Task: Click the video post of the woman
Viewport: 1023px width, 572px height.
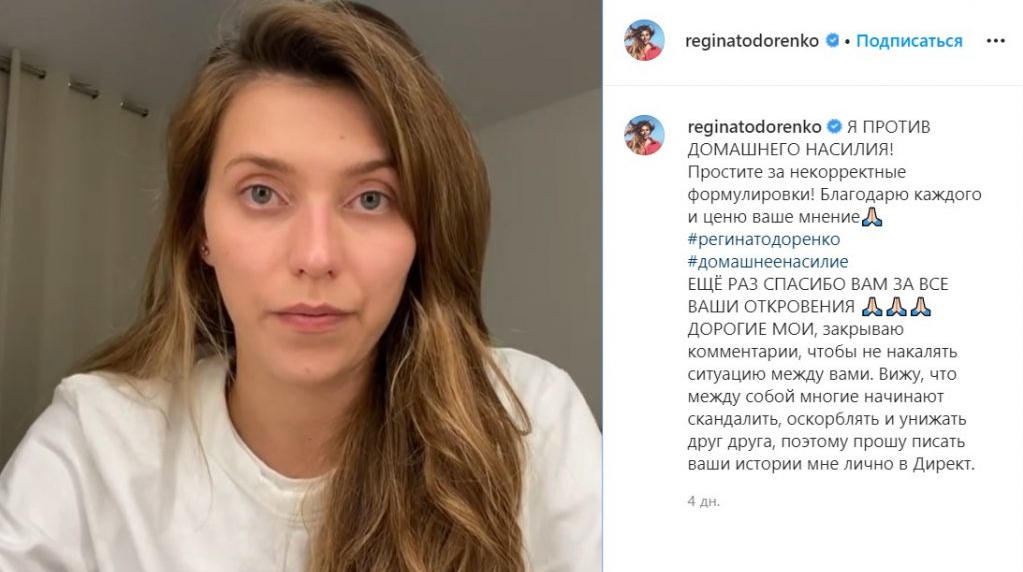Action: coord(301,286)
